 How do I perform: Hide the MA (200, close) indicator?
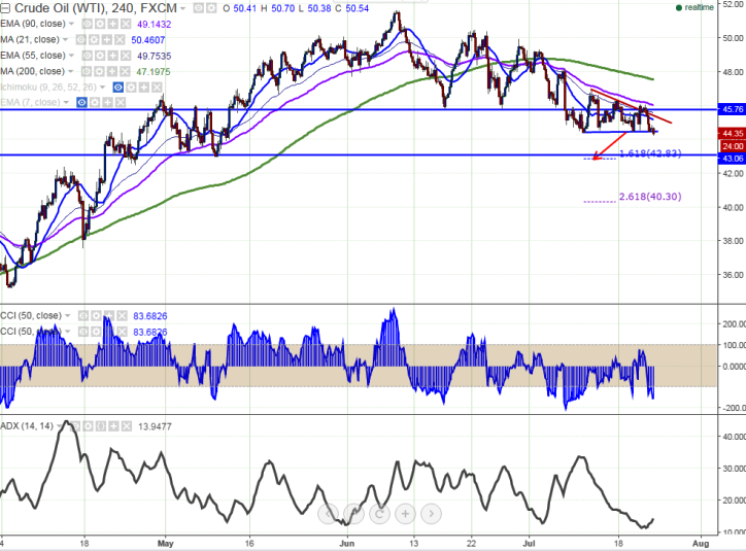86,71
